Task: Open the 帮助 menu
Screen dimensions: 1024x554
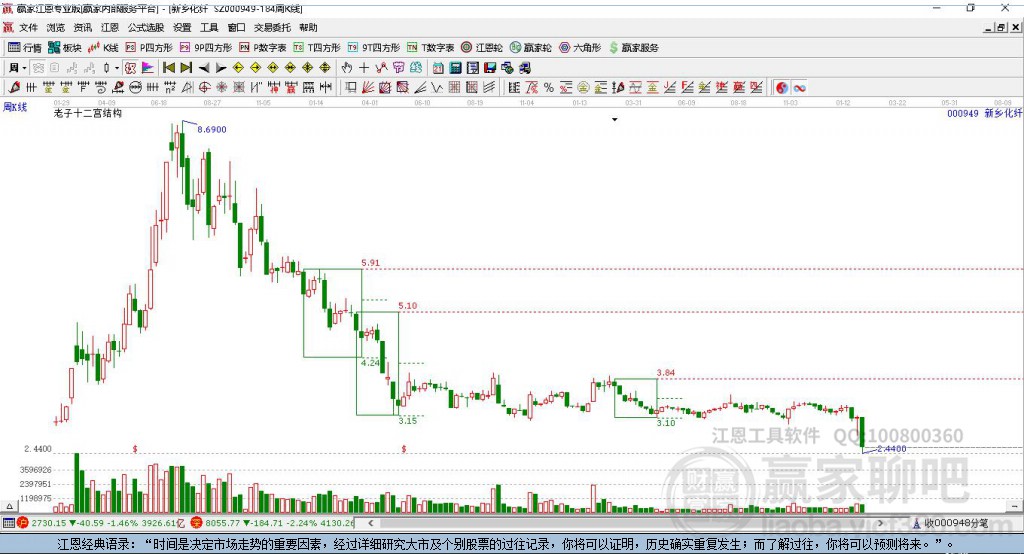Action: click(x=308, y=27)
